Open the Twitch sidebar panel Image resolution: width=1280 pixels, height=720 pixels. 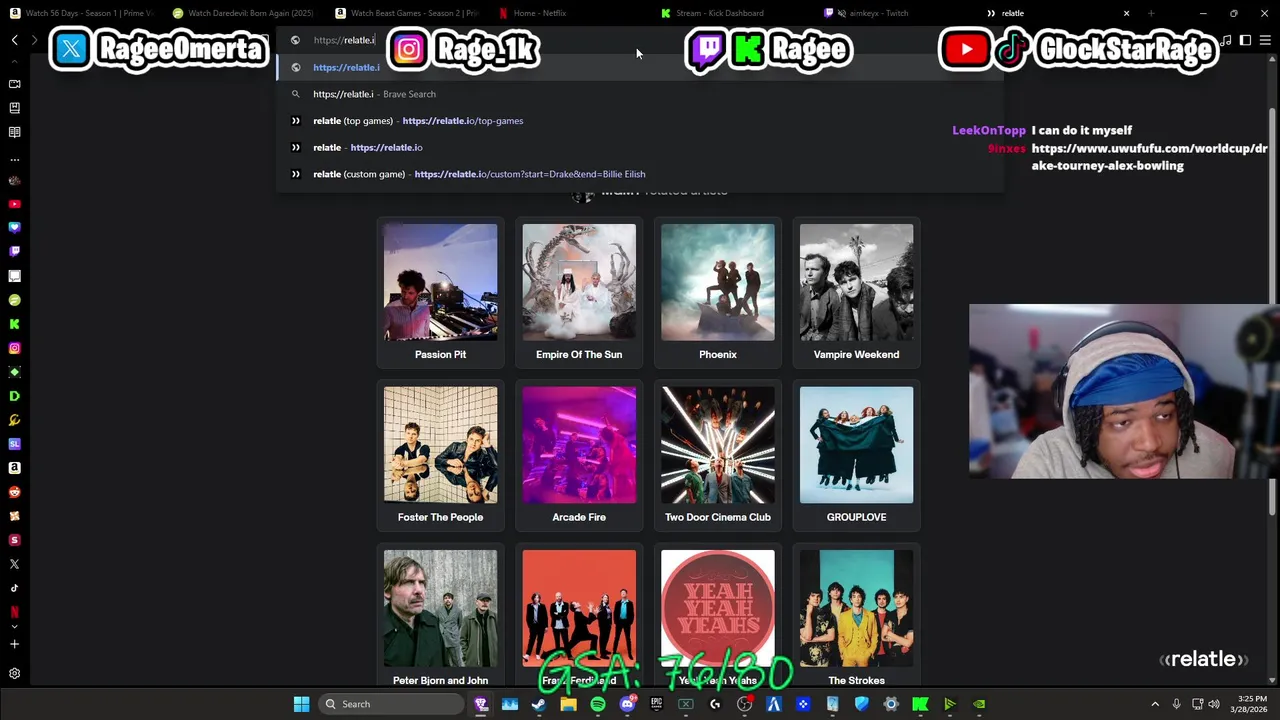14,252
